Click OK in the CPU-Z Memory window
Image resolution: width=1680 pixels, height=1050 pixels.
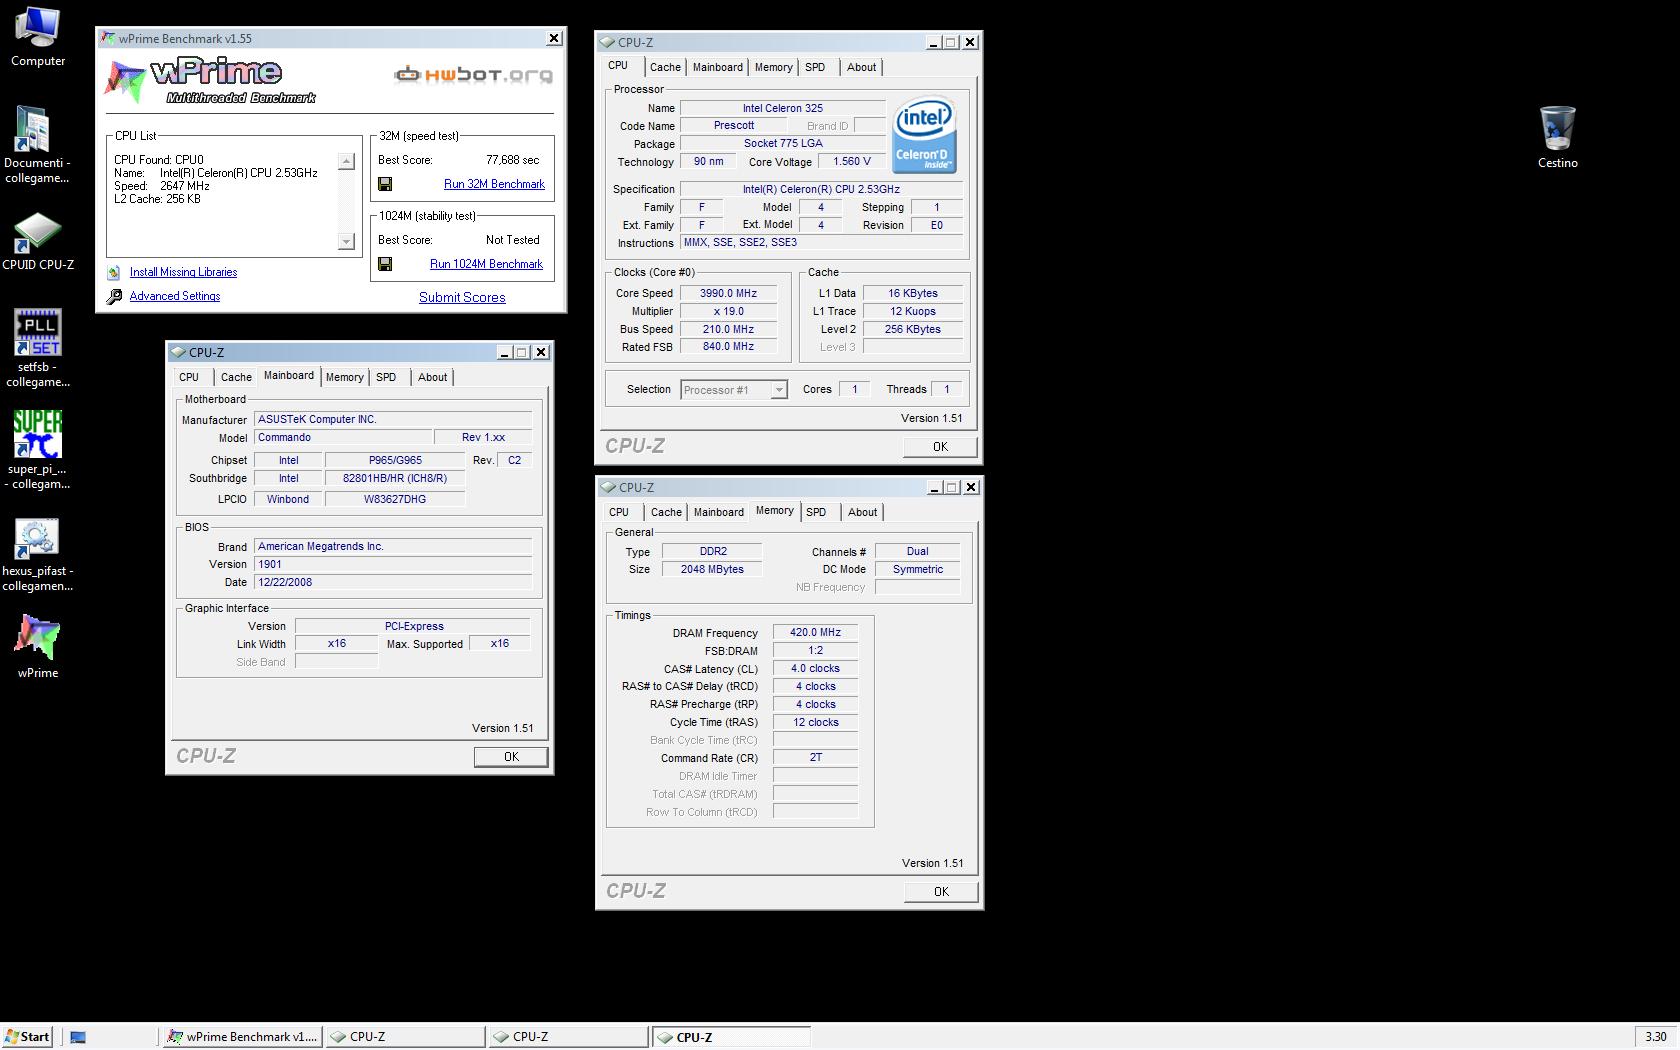point(941,892)
